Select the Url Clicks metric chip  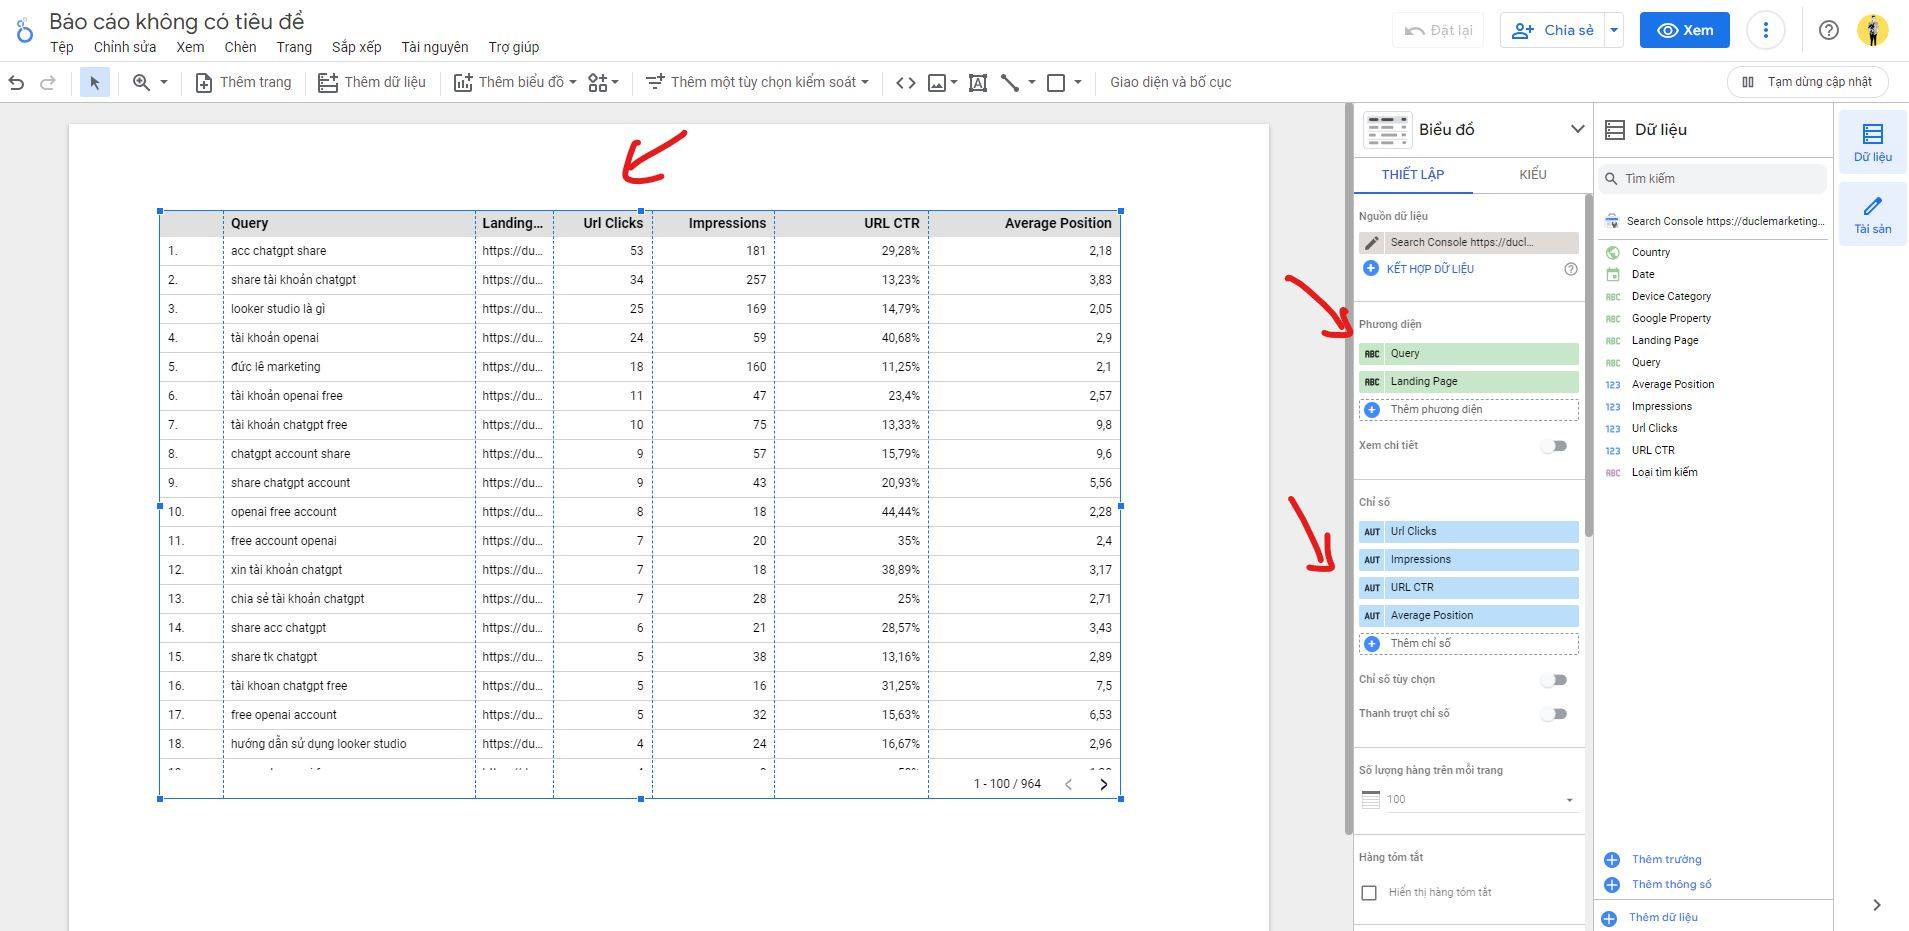point(1469,531)
